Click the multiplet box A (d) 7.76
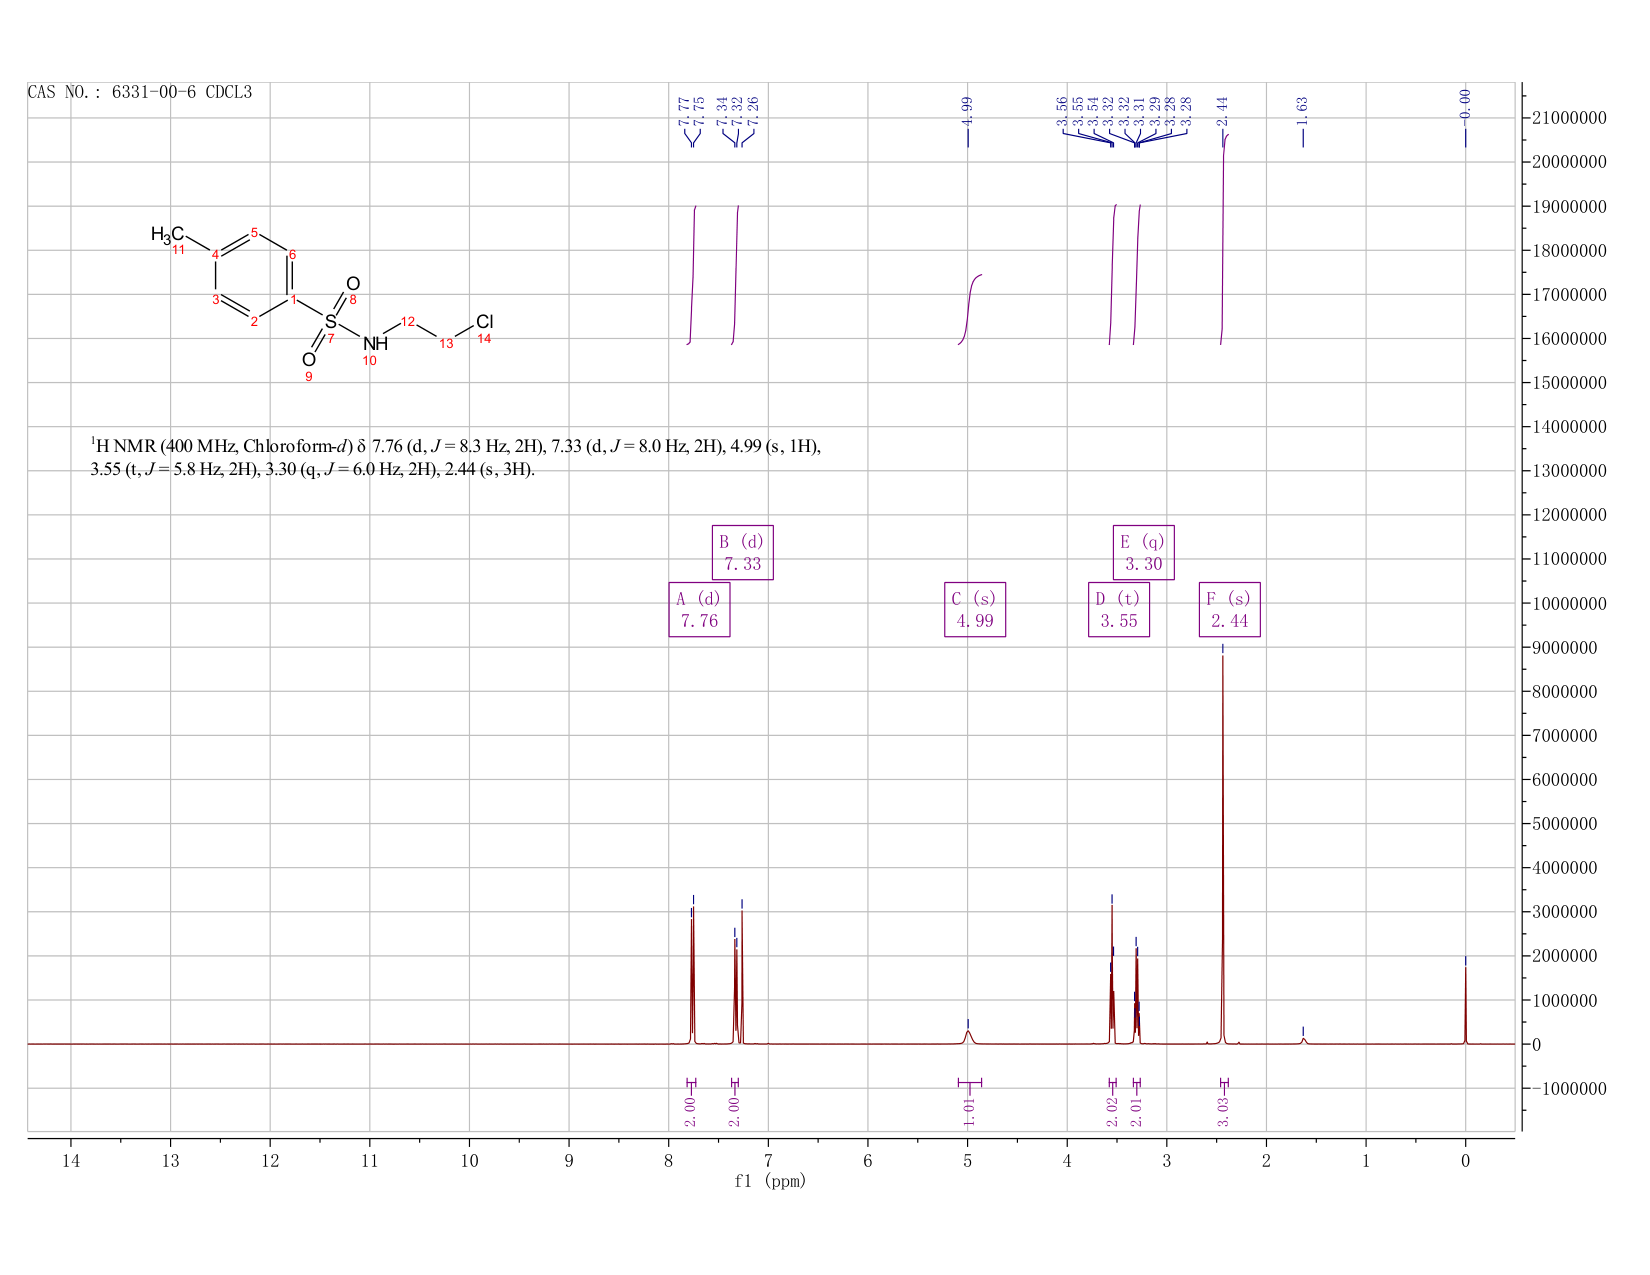Screen dimensions: 1650x1275 tap(699, 609)
